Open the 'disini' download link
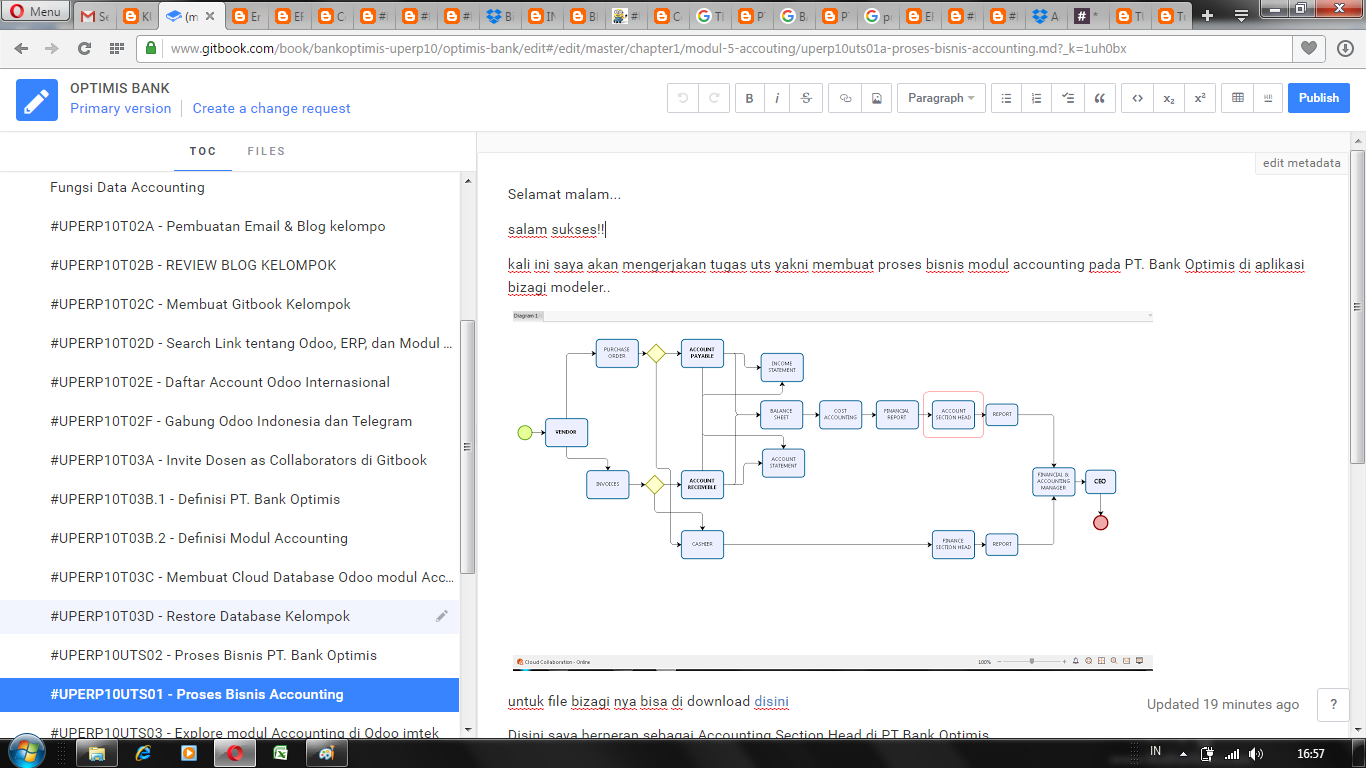The height and width of the screenshot is (768, 1366). [771, 702]
